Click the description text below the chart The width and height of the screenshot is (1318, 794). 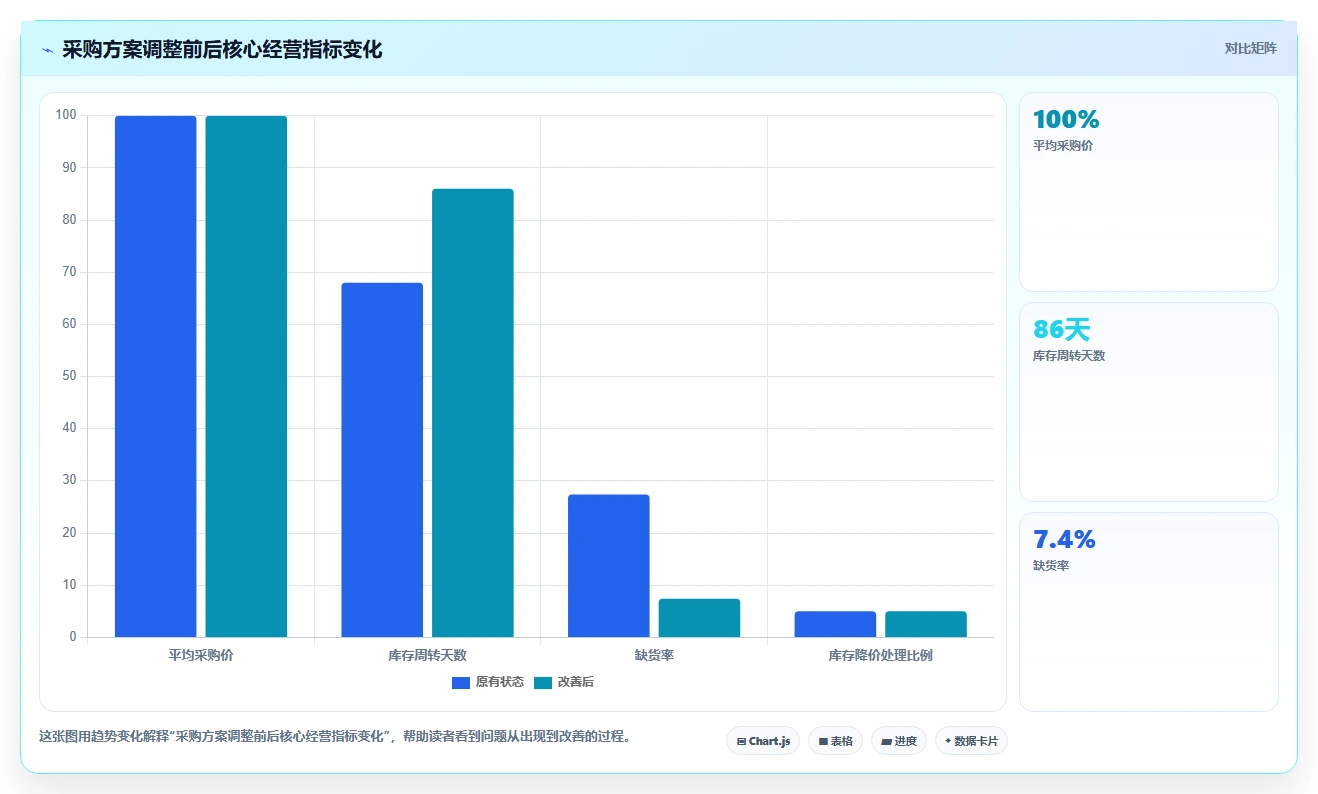335,736
